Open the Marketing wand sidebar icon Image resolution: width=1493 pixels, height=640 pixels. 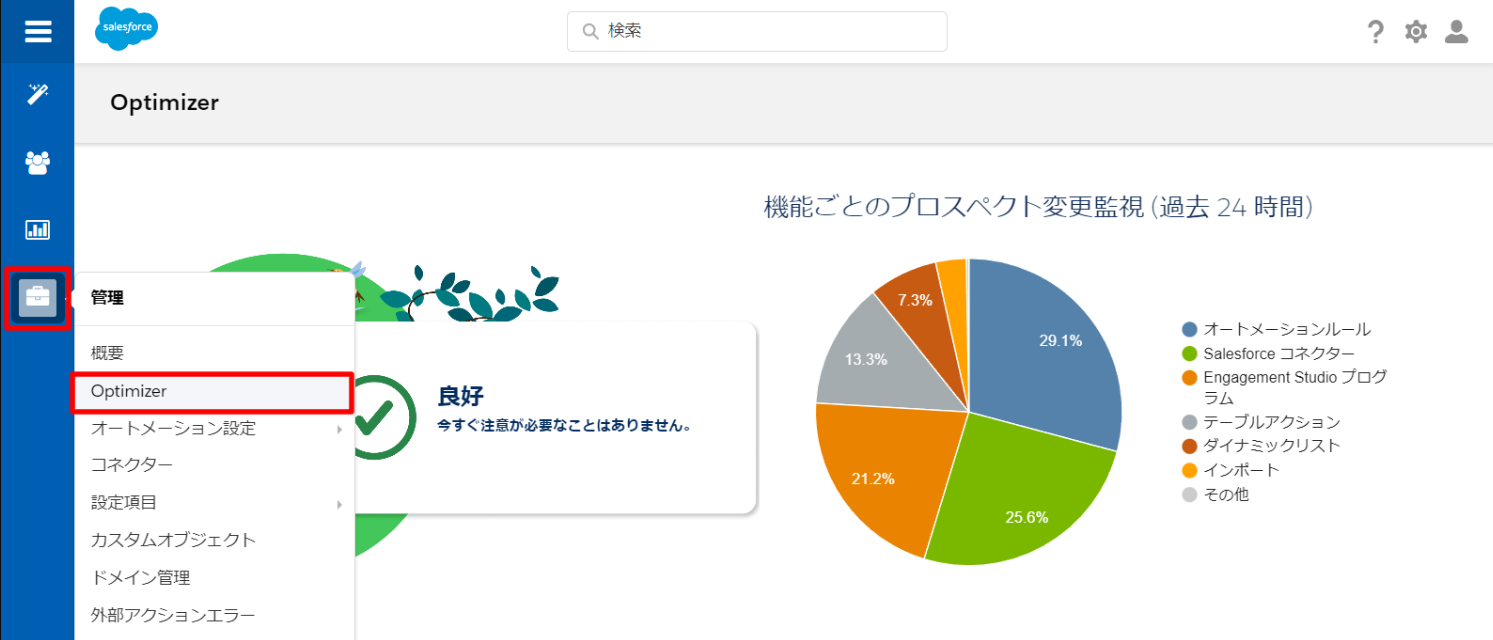pyautogui.click(x=37, y=95)
